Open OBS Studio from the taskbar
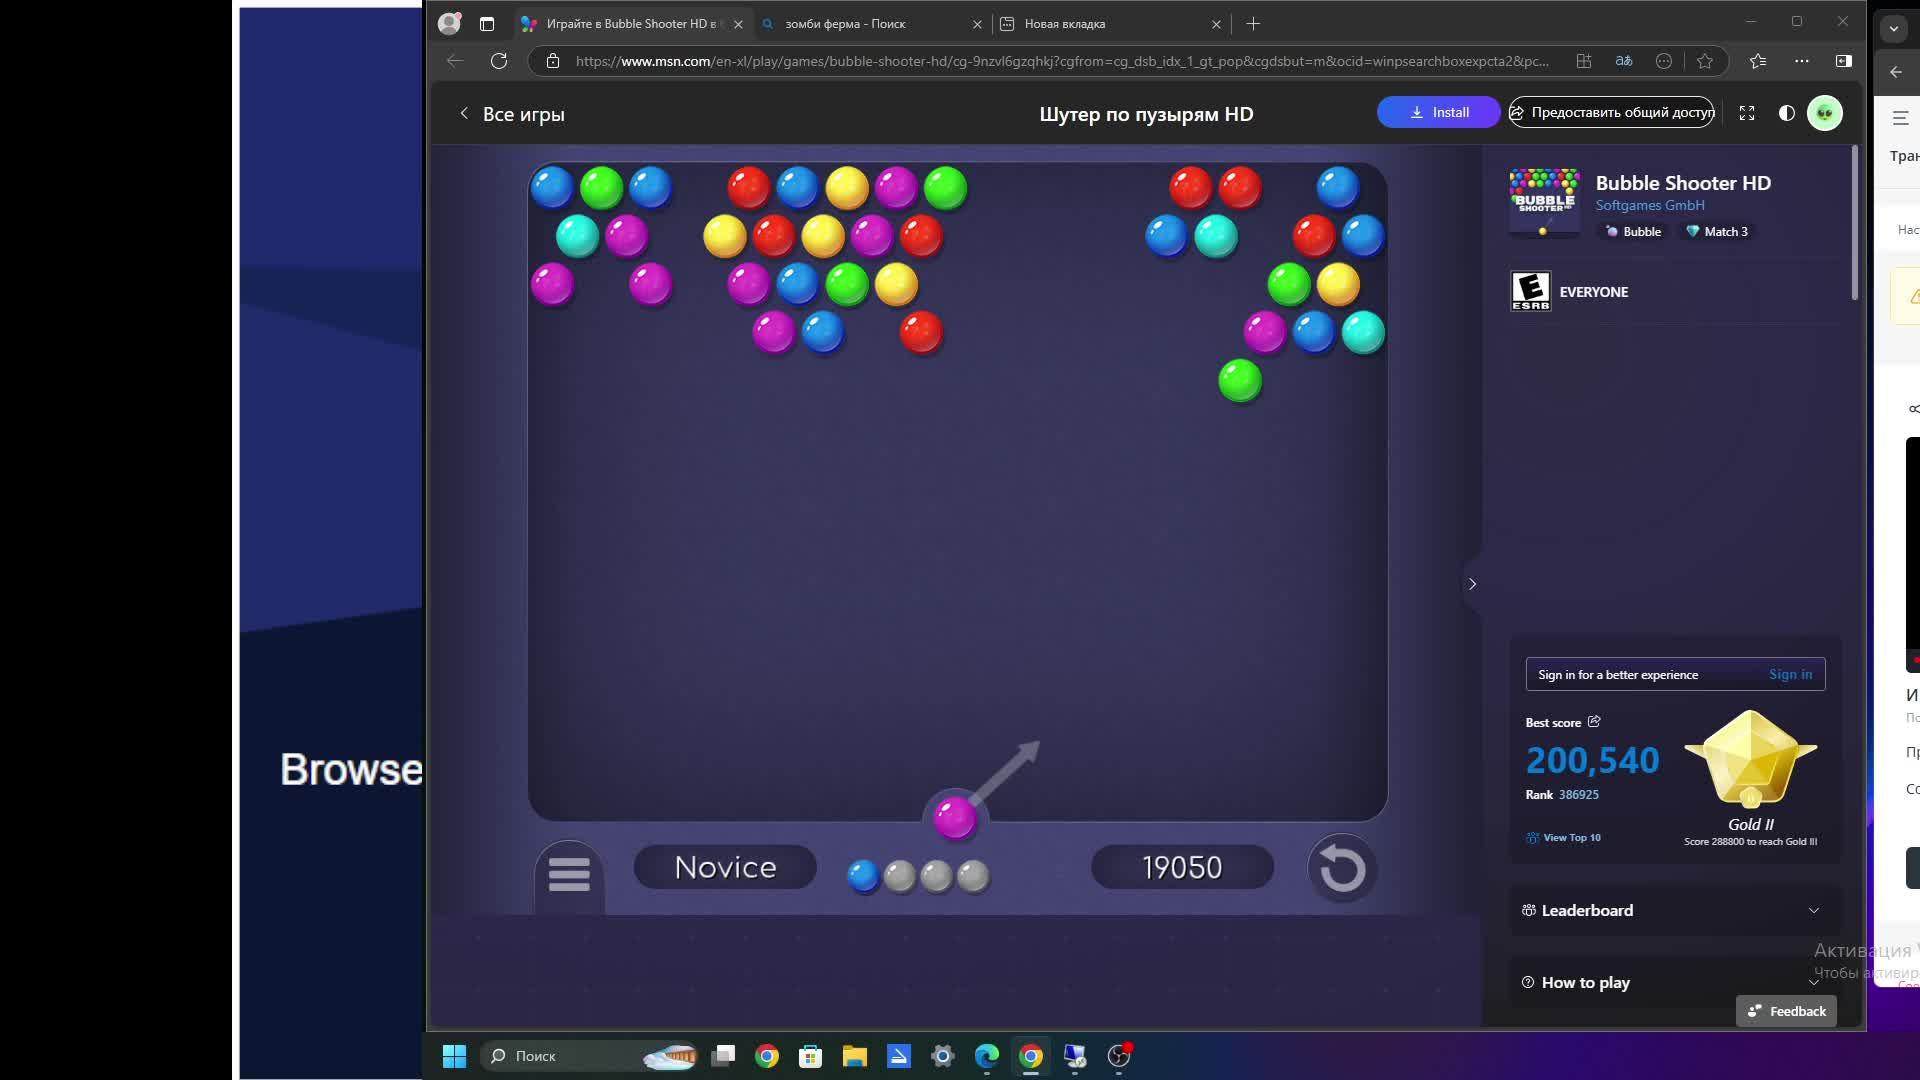 click(1119, 1056)
